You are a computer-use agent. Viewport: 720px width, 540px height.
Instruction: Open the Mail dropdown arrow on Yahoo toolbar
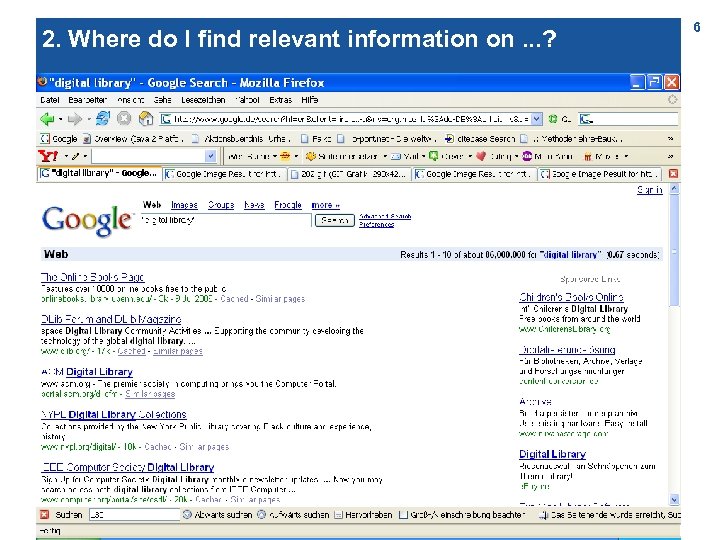(423, 157)
